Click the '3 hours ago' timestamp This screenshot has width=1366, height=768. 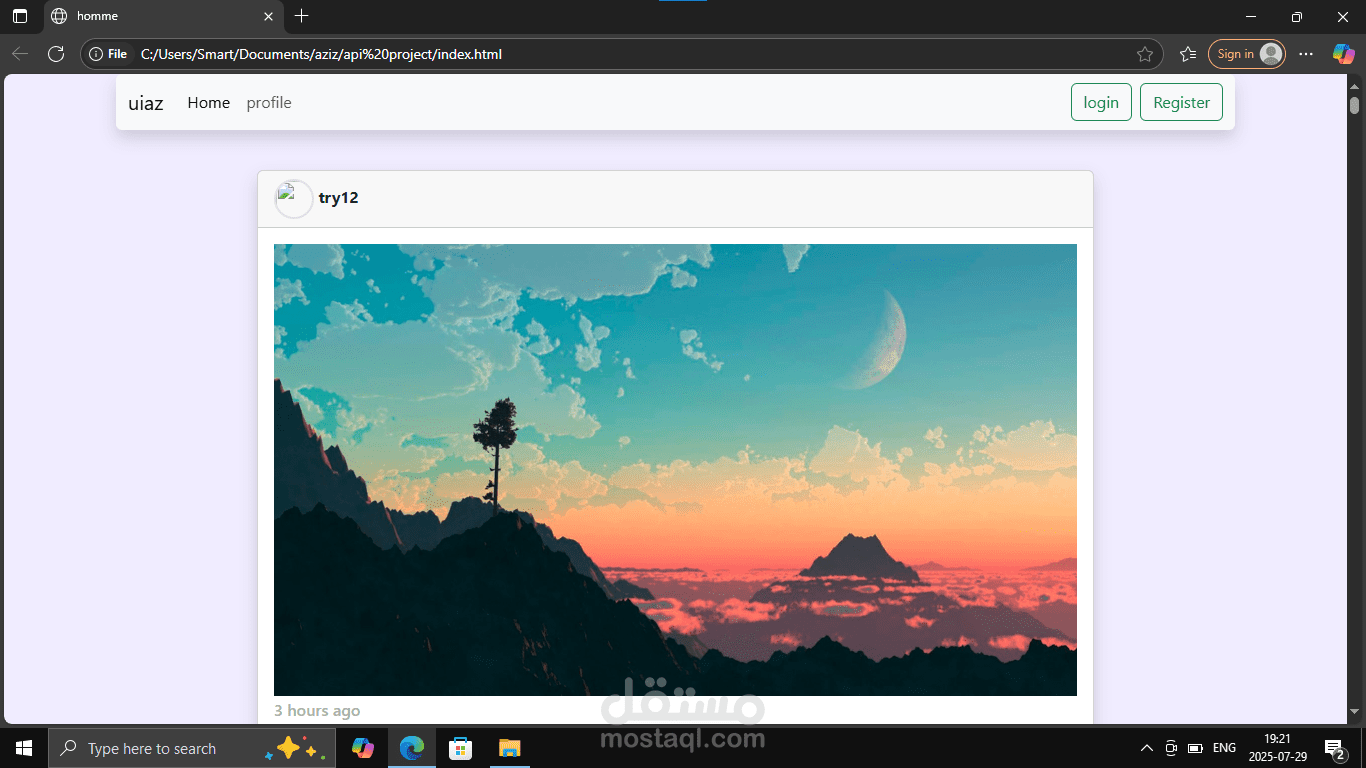pyautogui.click(x=317, y=711)
